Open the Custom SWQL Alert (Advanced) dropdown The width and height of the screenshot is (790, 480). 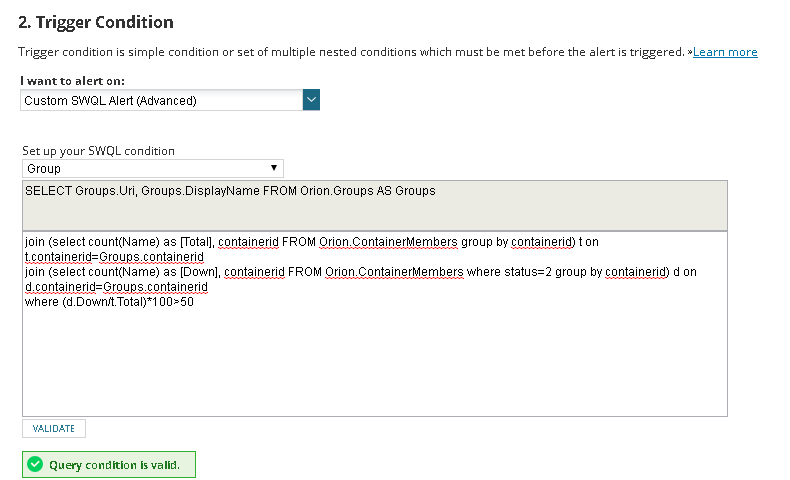[x=161, y=100]
